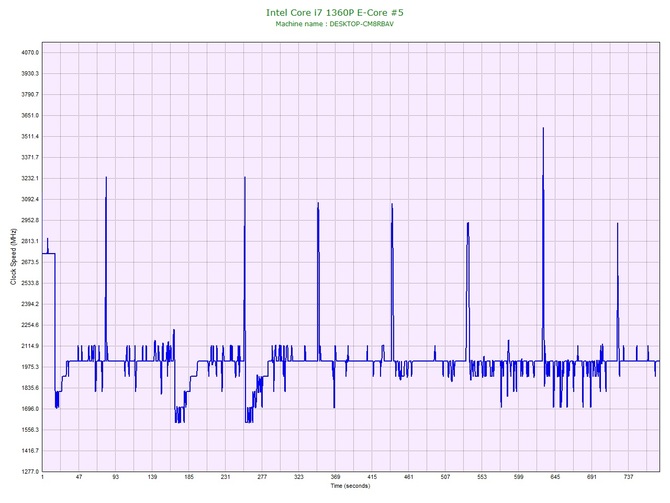Click the 2254.6 y-axis value
The height and width of the screenshot is (503, 670).
pos(30,325)
